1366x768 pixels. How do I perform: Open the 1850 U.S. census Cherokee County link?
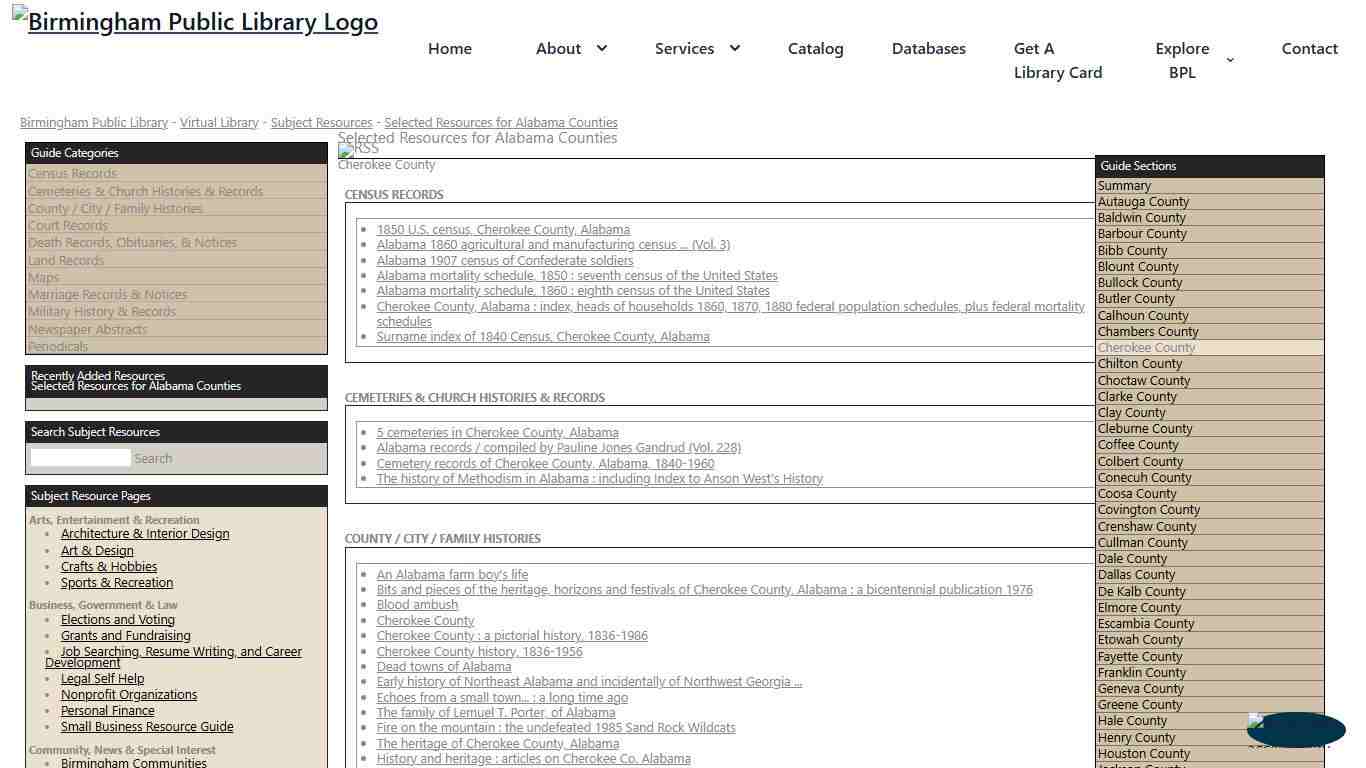pyautogui.click(x=503, y=229)
